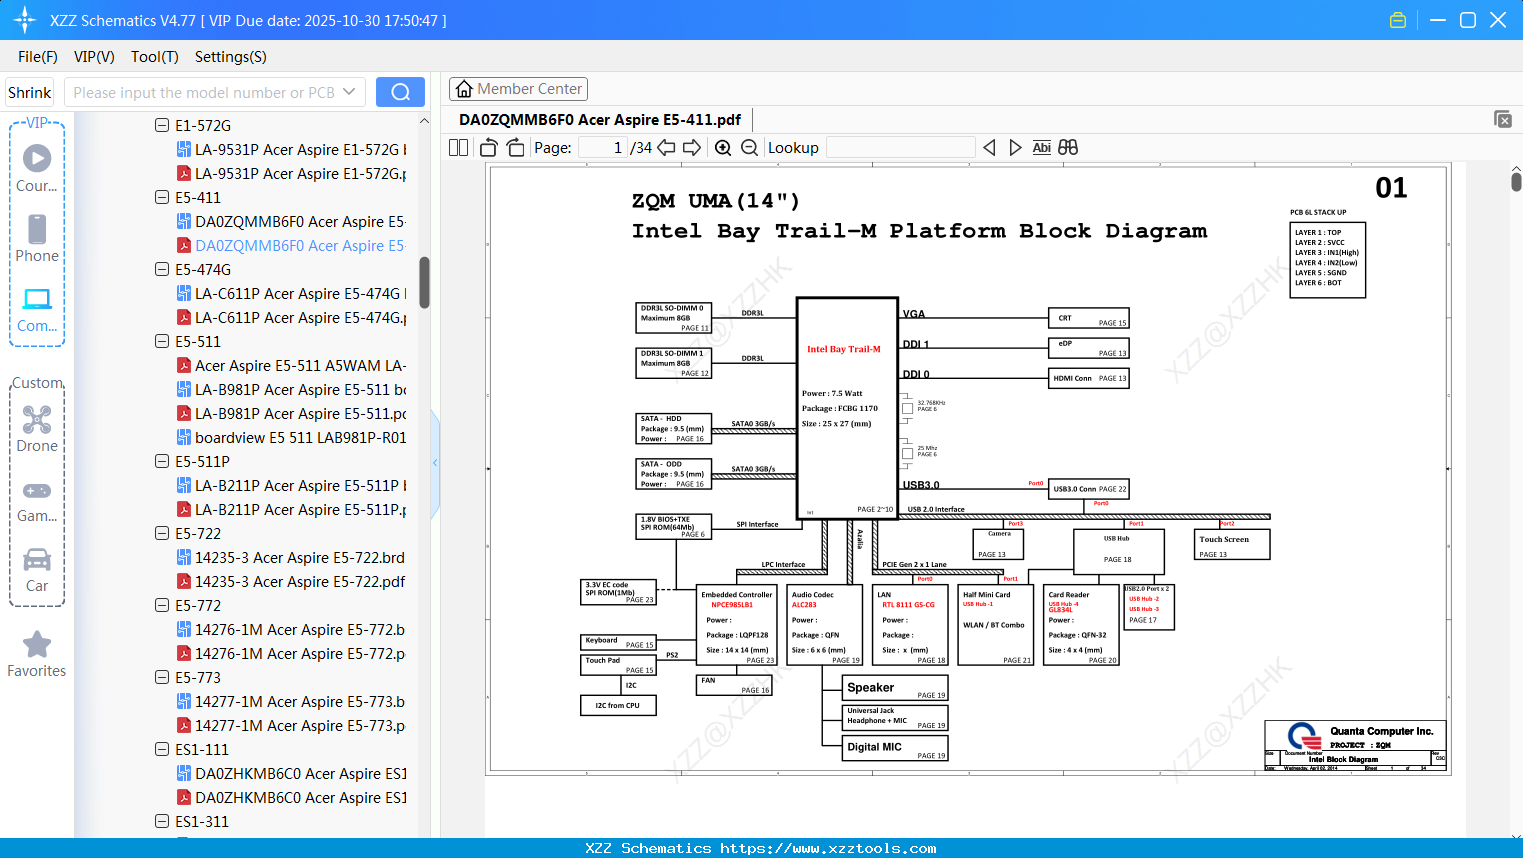This screenshot has width=1523, height=858.
Task: Open LA-C611P Acer Aspire E5-474G PDF file
Action: pyautogui.click(x=291, y=317)
